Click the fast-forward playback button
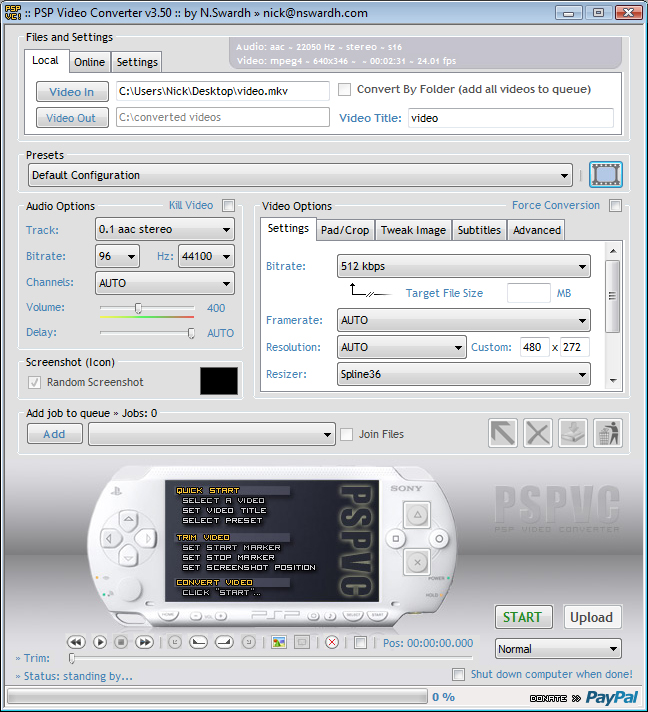The image size is (648, 712). click(144, 642)
